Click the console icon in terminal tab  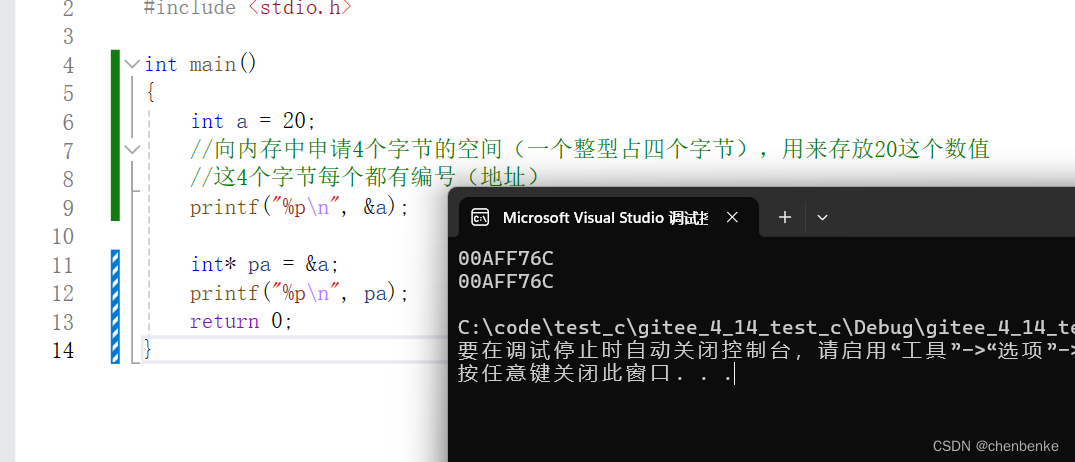(x=480, y=217)
